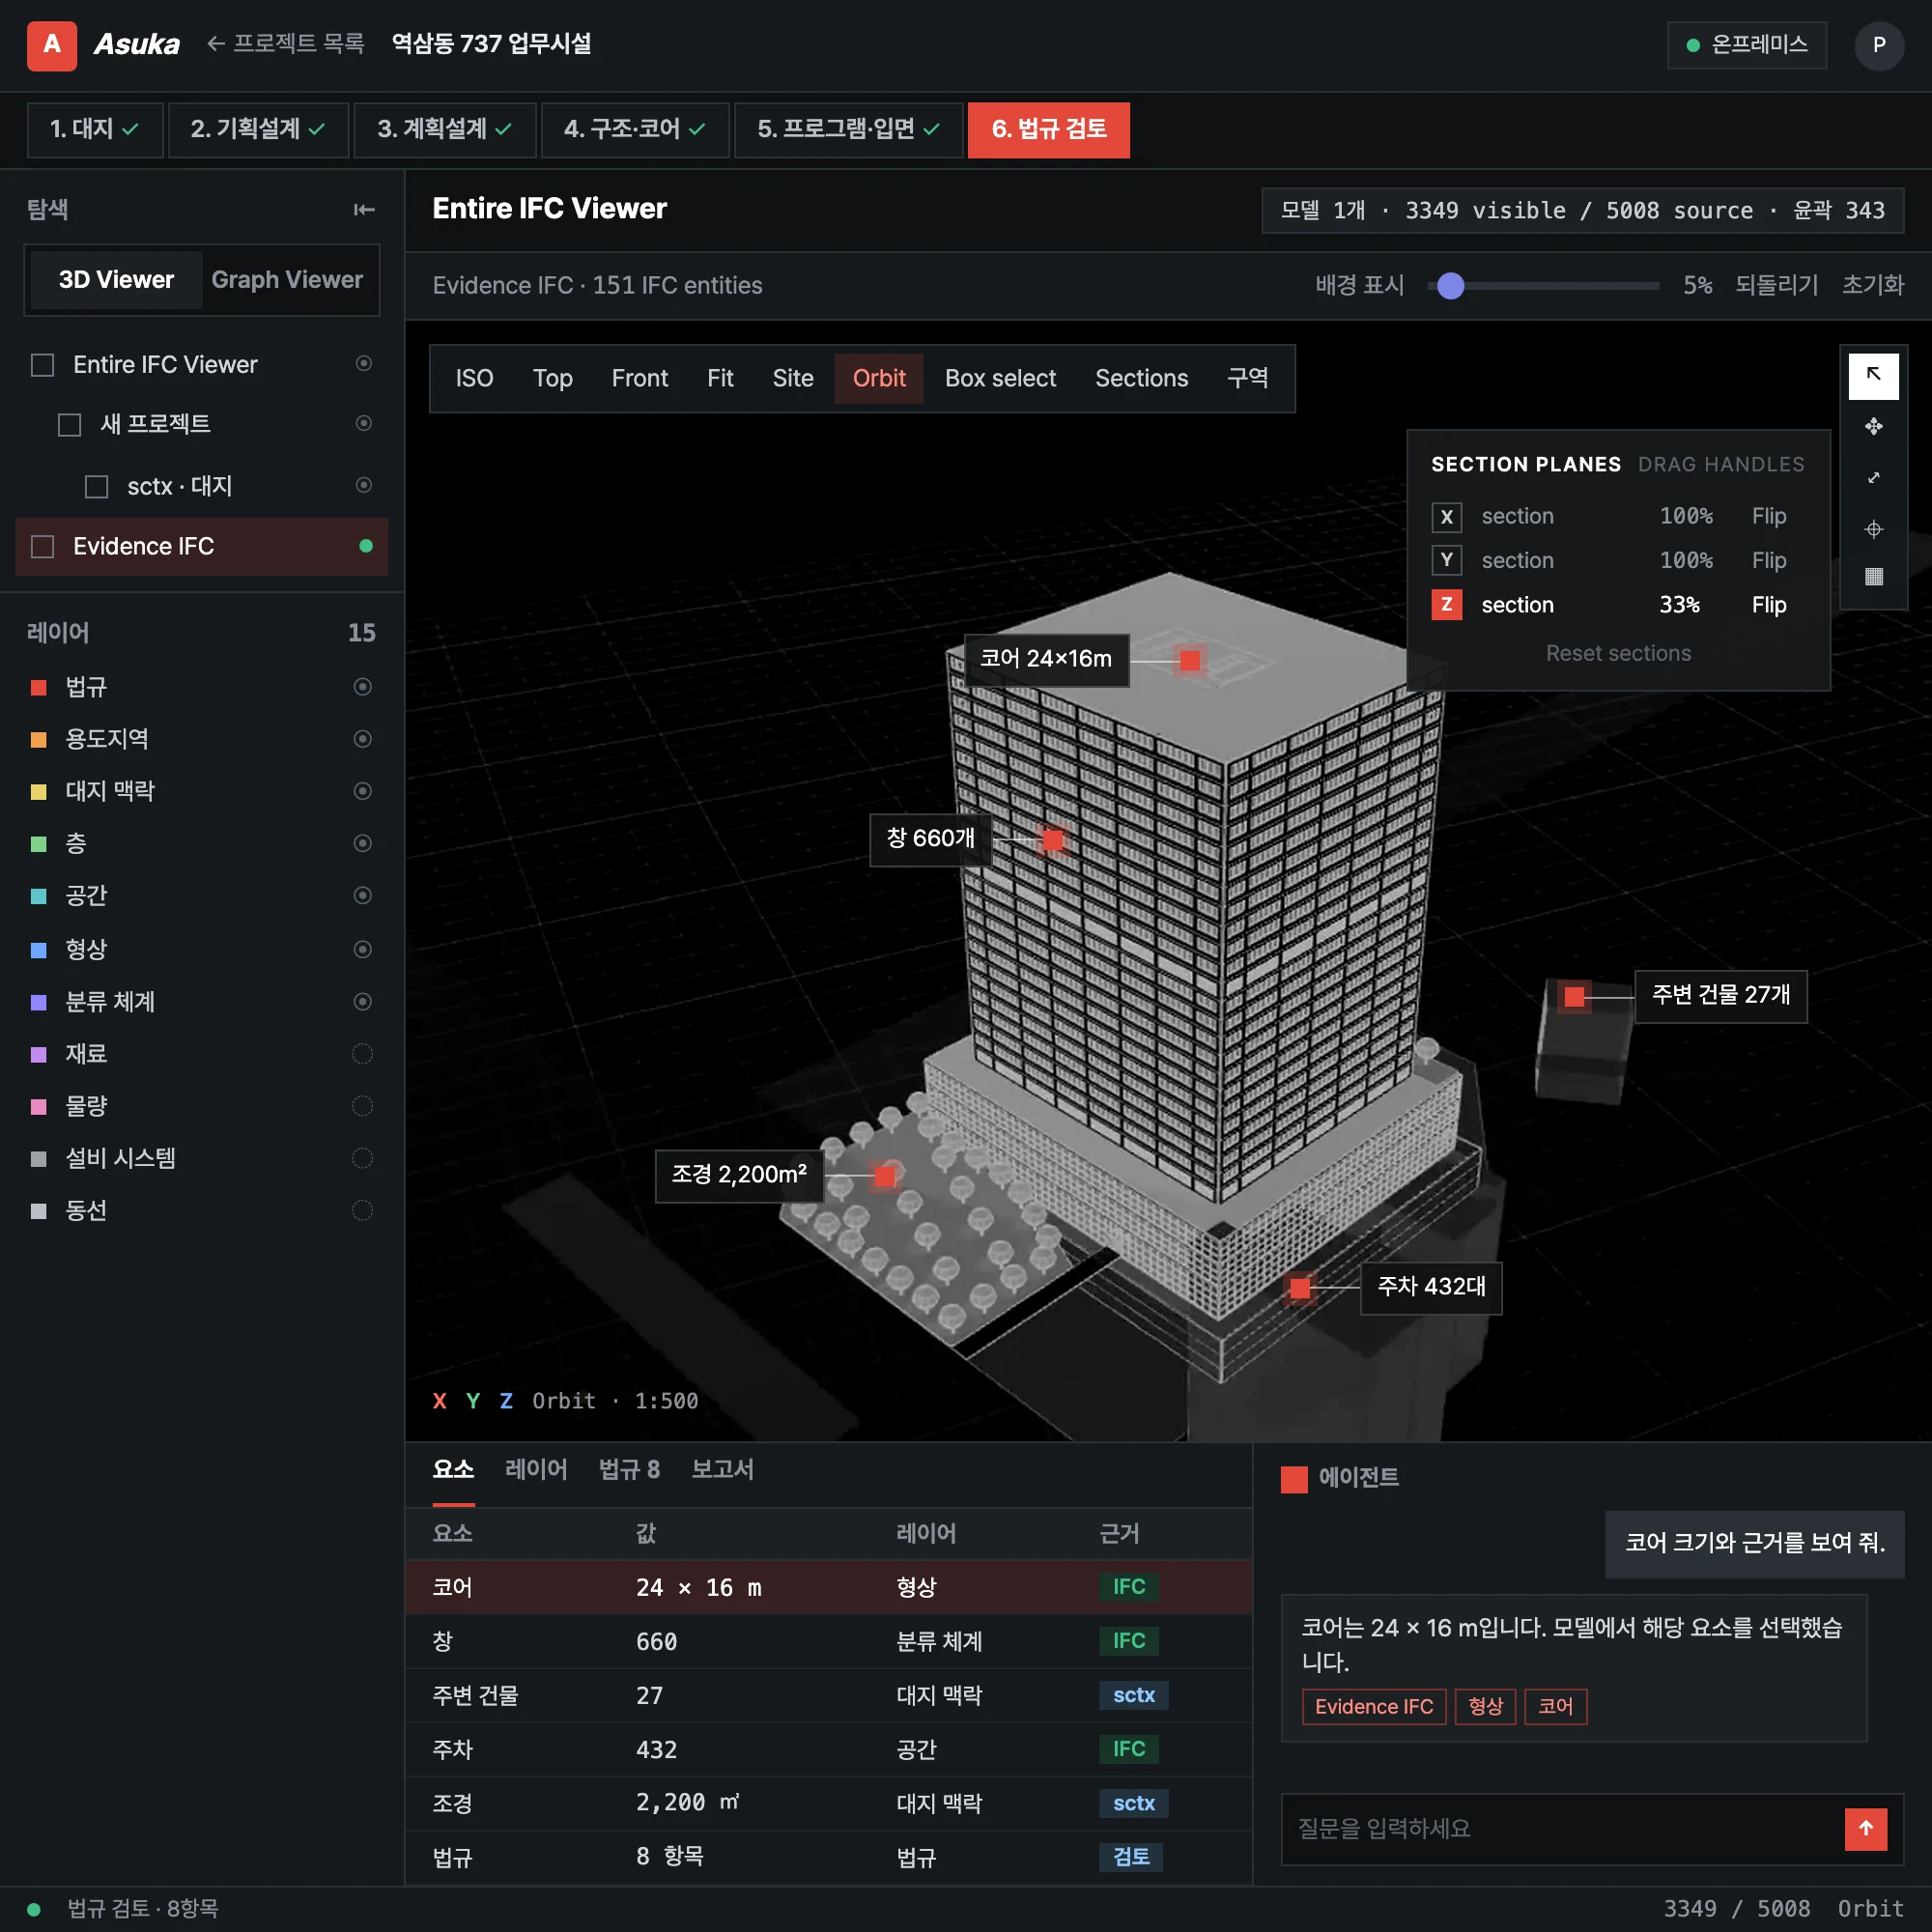This screenshot has height=1932, width=1932.
Task: Click the 조경 2,200m² red marker
Action: tap(885, 1176)
